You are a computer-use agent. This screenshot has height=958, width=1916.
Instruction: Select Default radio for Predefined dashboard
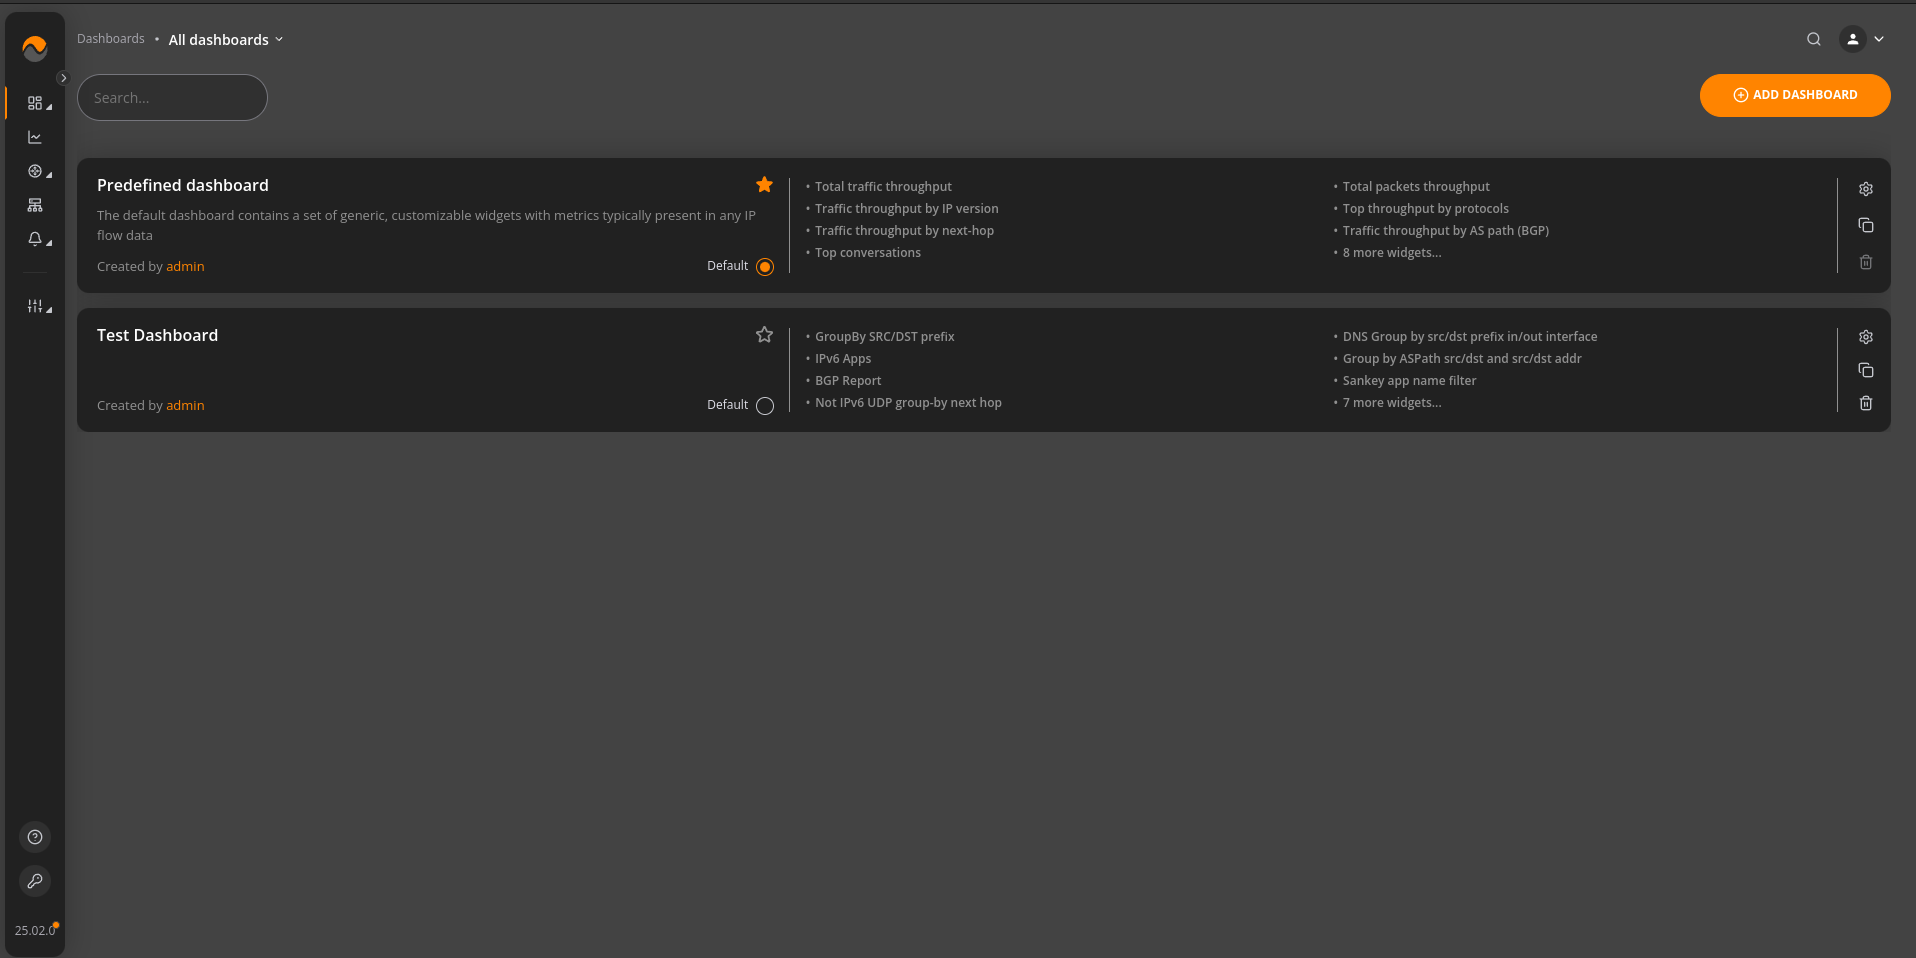[765, 267]
